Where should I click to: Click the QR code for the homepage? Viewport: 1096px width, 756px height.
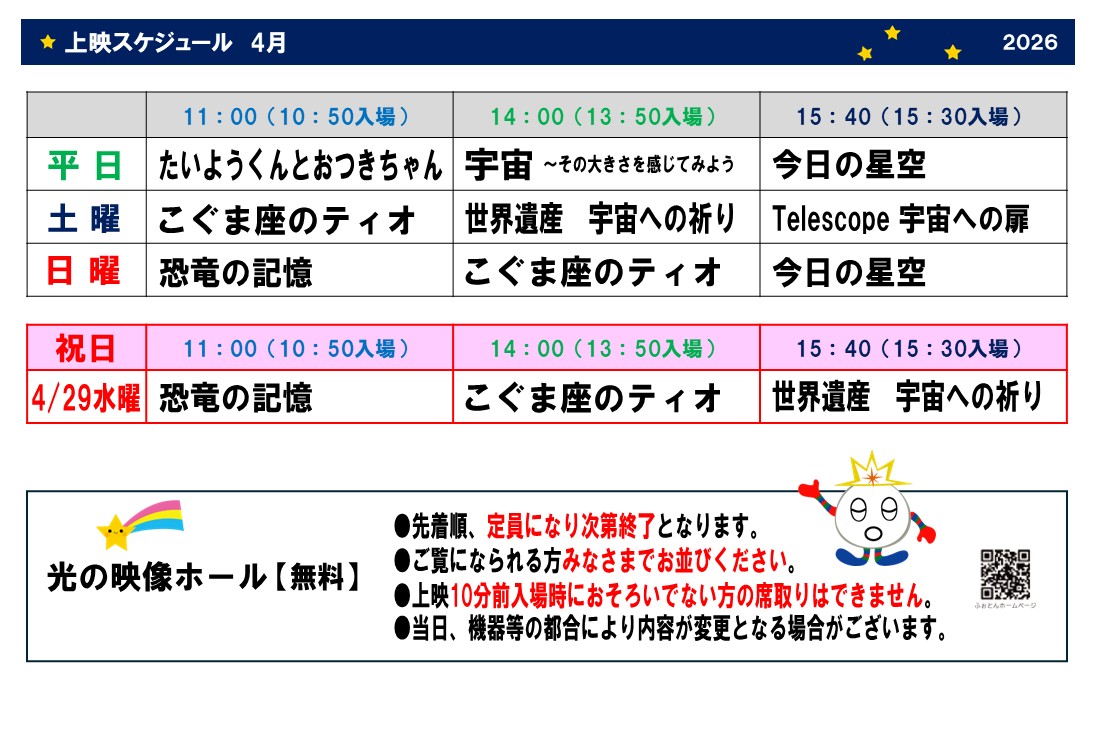coord(1004,574)
